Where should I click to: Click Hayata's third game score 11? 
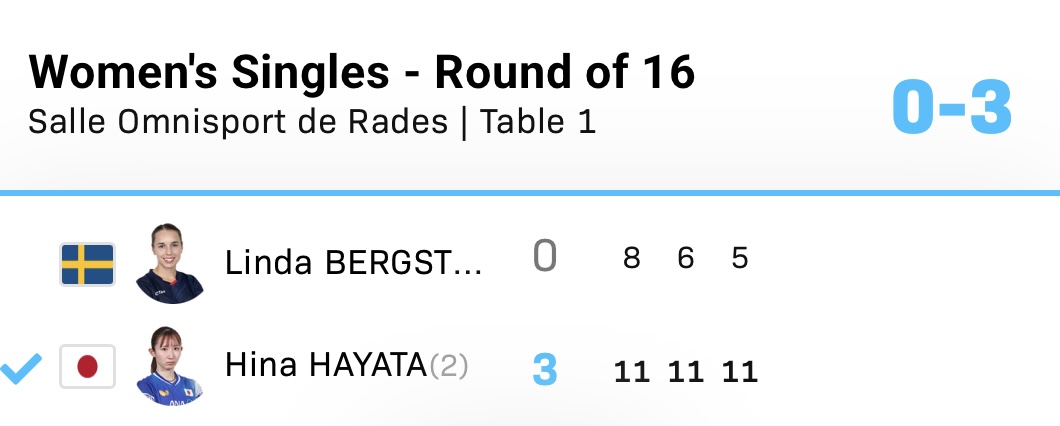[740, 373]
